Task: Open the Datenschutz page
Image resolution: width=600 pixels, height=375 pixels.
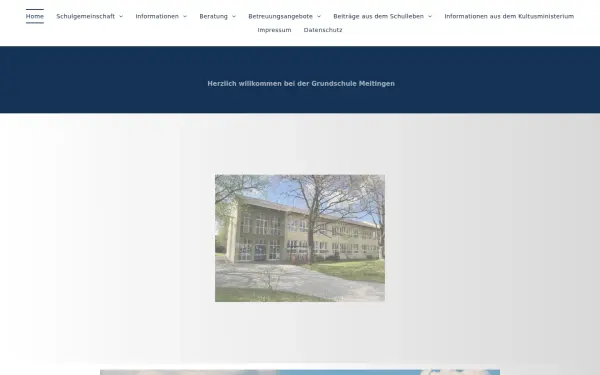Action: point(323,30)
